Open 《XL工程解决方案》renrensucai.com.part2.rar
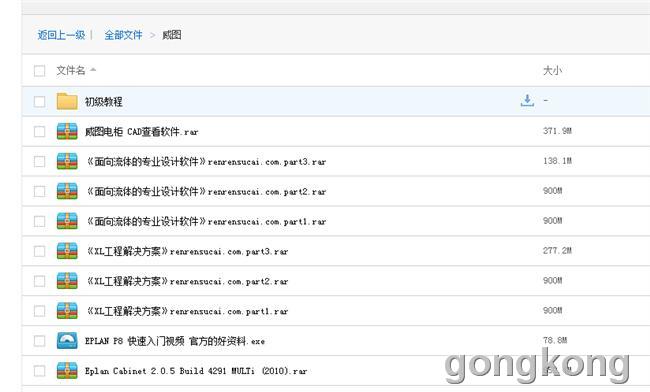650x392 pixels. (187, 281)
